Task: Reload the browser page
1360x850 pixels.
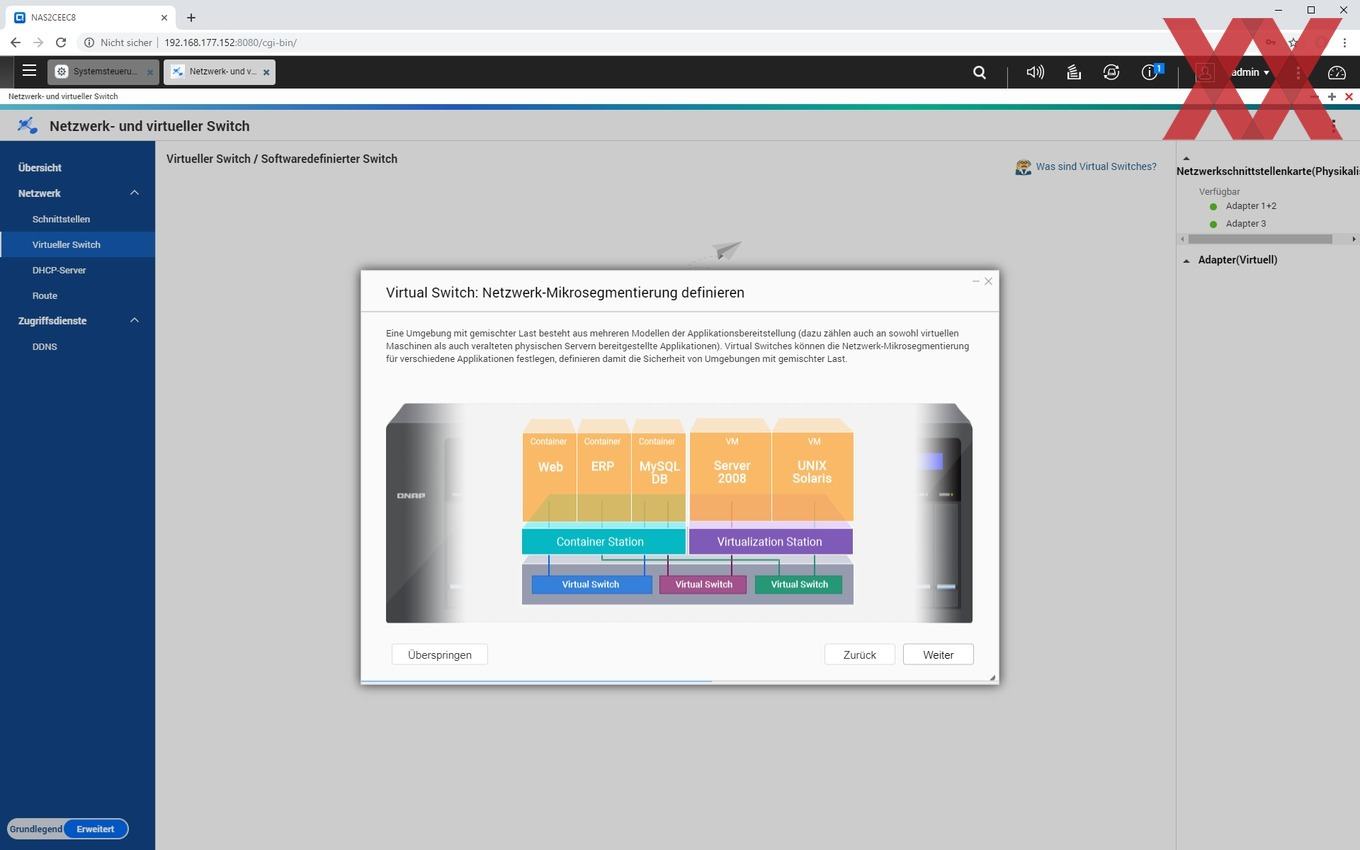Action: [61, 42]
